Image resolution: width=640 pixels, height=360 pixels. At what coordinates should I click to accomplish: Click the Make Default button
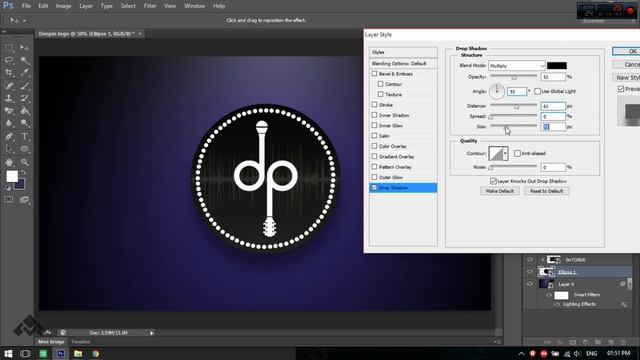500,191
